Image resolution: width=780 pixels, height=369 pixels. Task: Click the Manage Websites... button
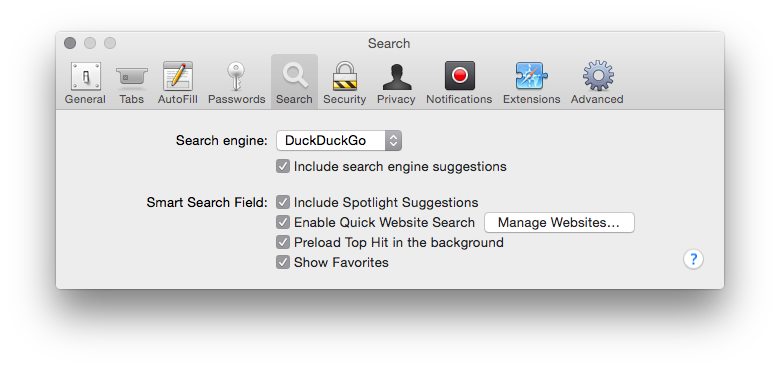click(x=559, y=222)
